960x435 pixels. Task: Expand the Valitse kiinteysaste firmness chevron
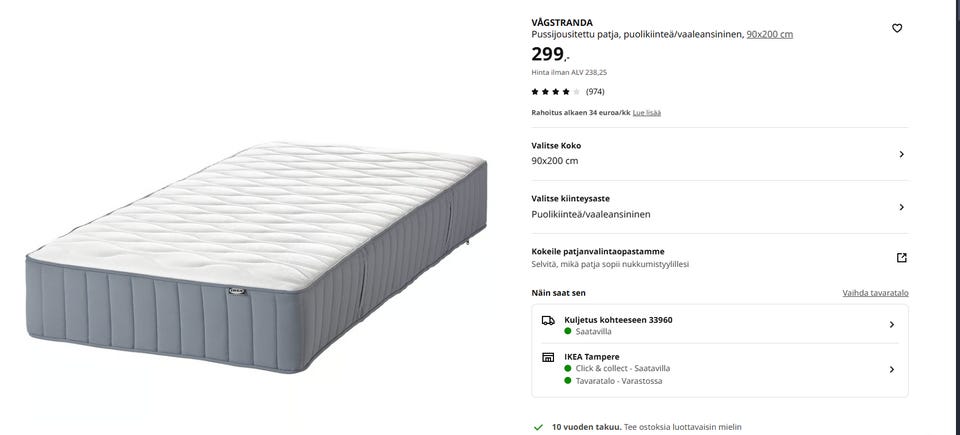[x=901, y=207]
